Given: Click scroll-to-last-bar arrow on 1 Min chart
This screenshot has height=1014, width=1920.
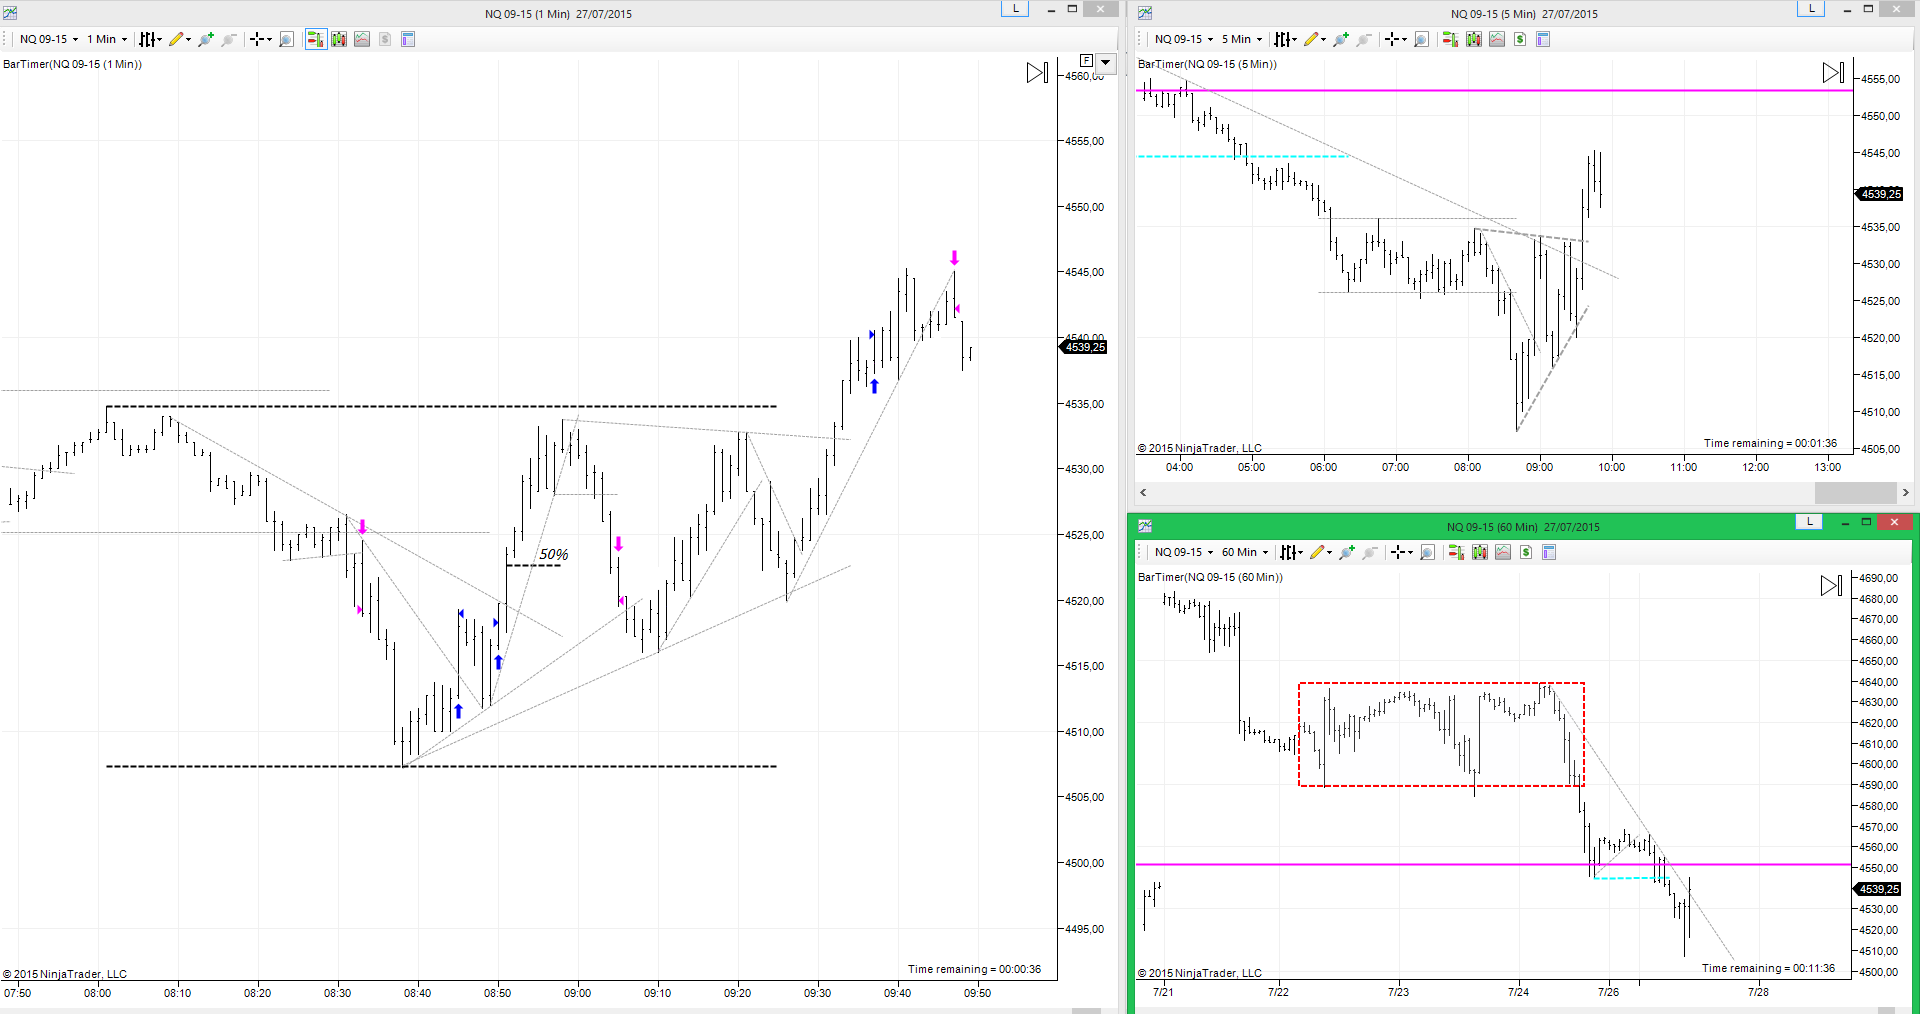Looking at the screenshot, I should 1037,73.
